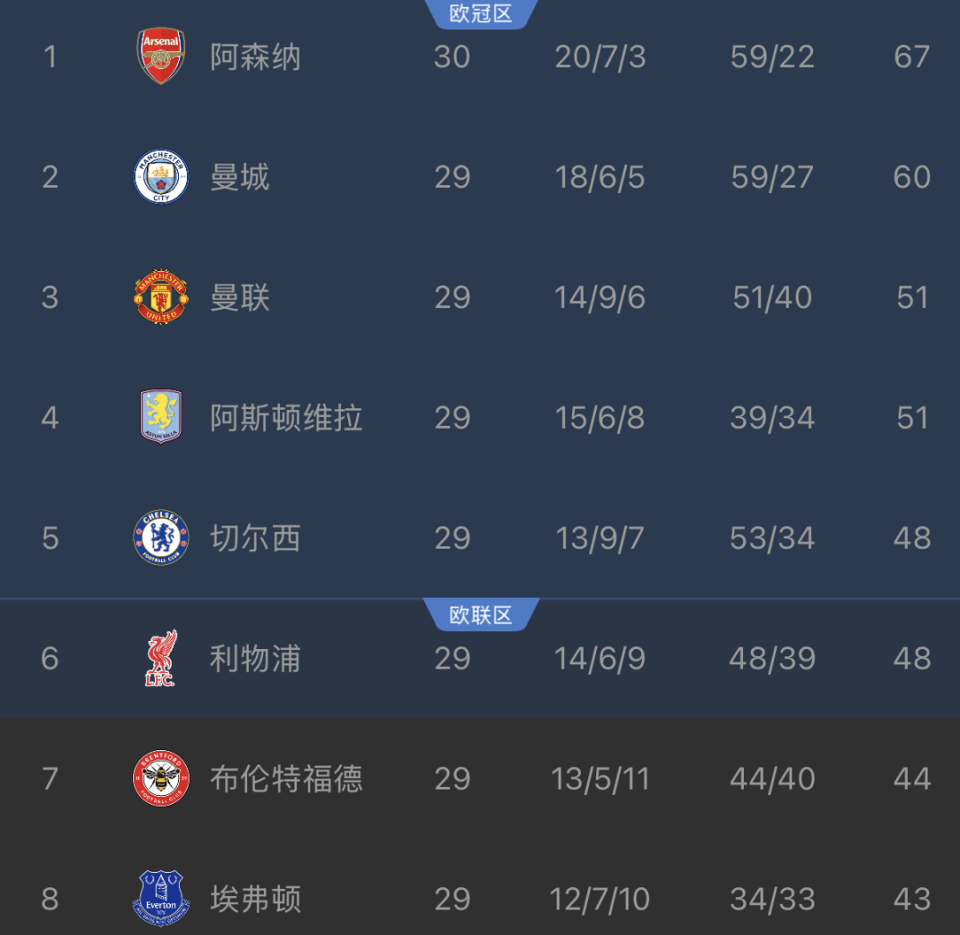Click the Liverpool LFC crest
This screenshot has height=935, width=960.
(161, 658)
